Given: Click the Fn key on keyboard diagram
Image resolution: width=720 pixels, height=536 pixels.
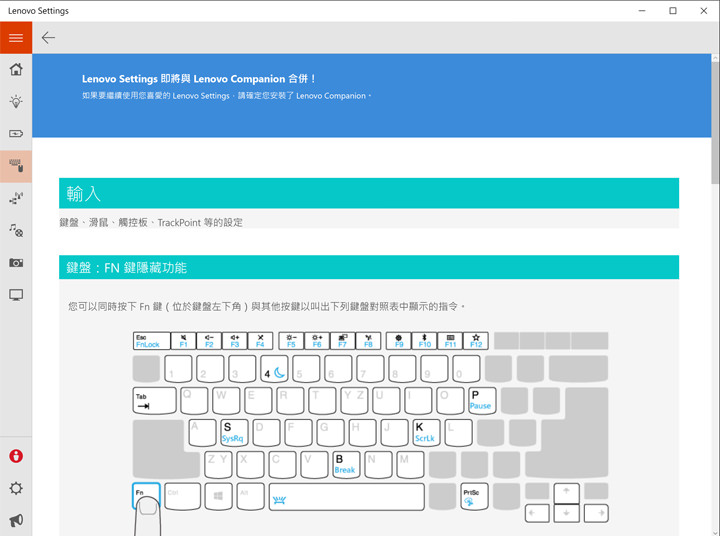Looking at the screenshot, I should pyautogui.click(x=146, y=496).
